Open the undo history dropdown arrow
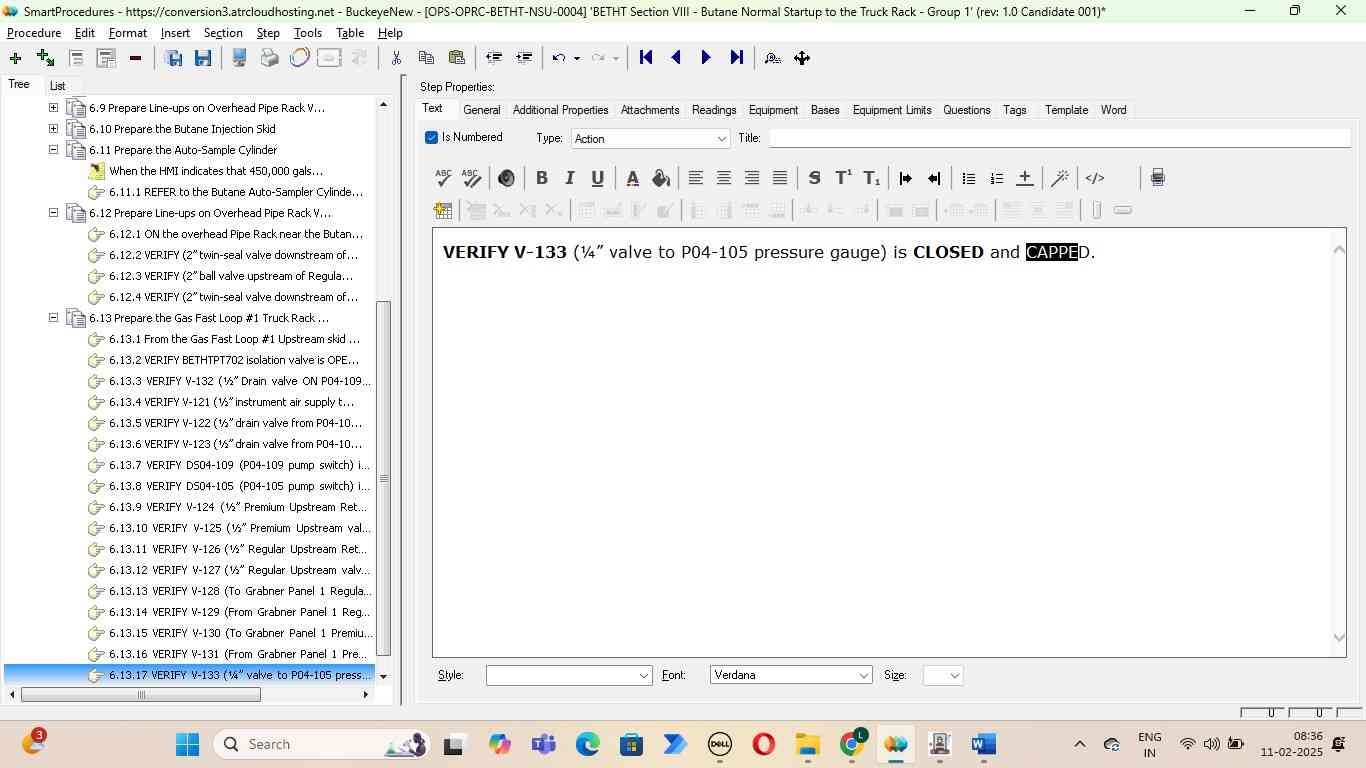The height and width of the screenshot is (768, 1366). click(x=577, y=58)
